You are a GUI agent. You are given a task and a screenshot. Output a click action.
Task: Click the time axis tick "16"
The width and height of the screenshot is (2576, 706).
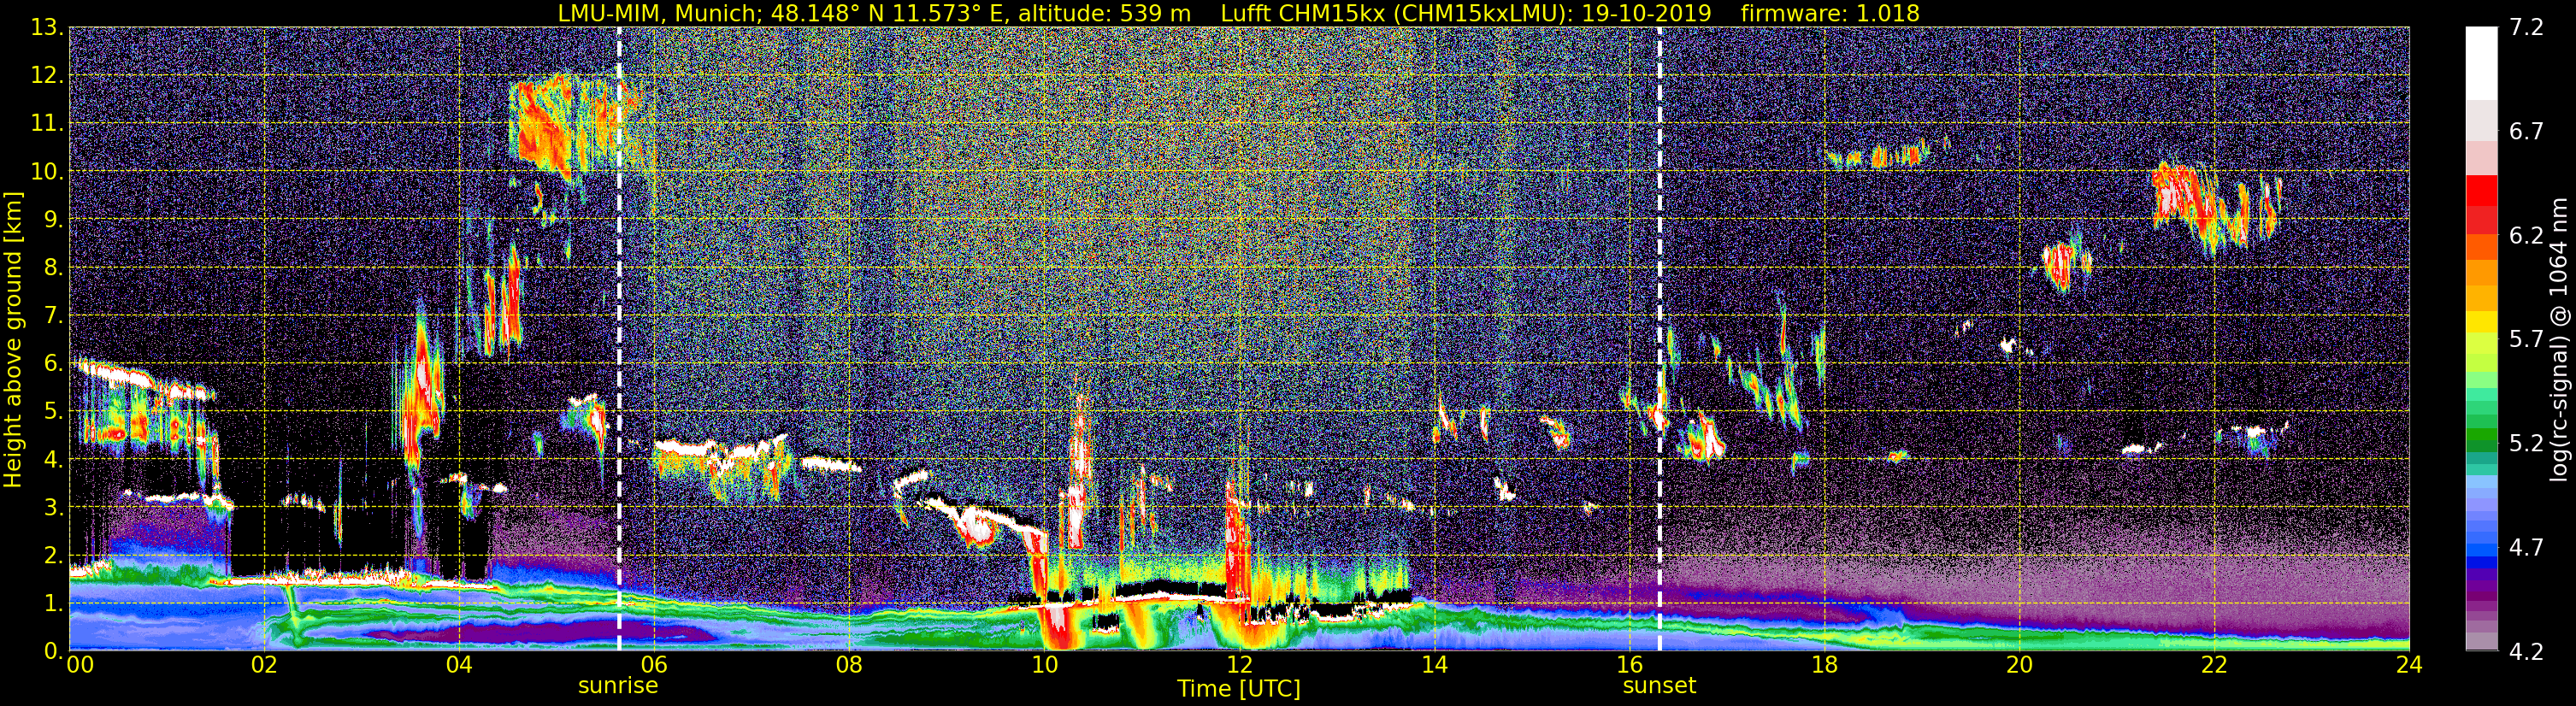[1629, 665]
